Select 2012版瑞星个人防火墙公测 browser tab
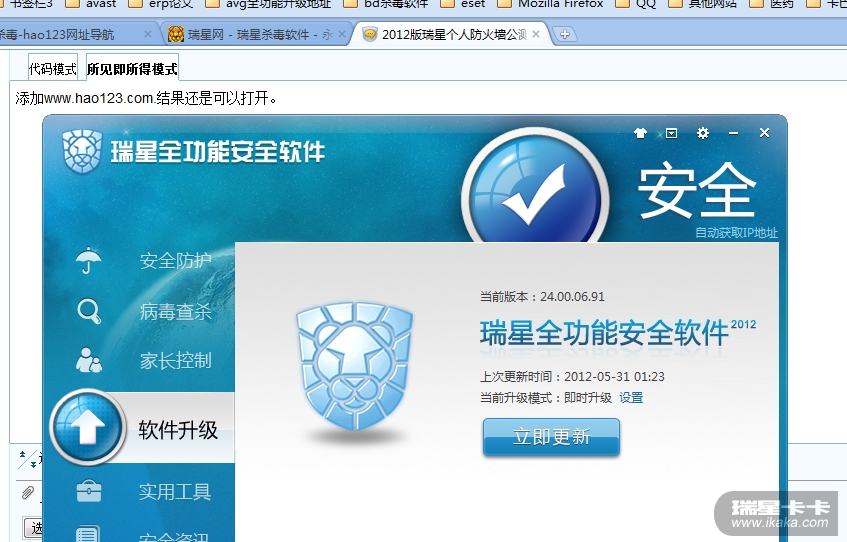The height and width of the screenshot is (542, 847). pos(454,35)
